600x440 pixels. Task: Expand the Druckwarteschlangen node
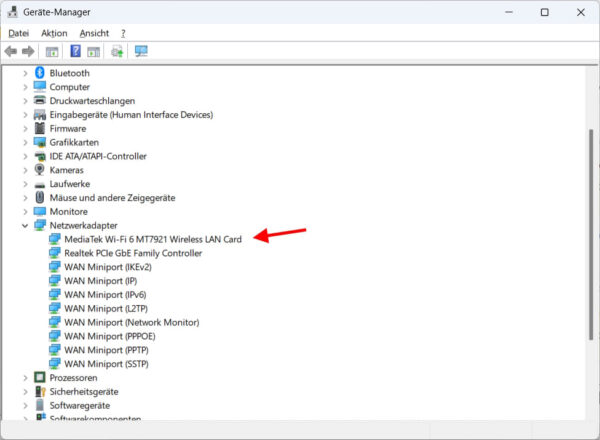[x=25, y=101]
